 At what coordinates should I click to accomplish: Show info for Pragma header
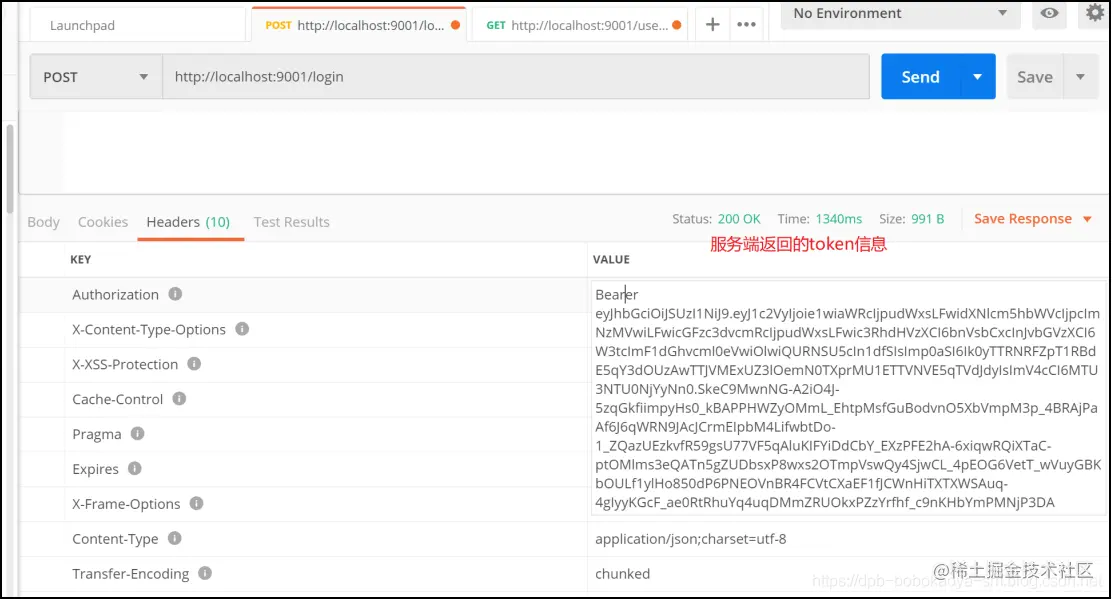point(137,433)
